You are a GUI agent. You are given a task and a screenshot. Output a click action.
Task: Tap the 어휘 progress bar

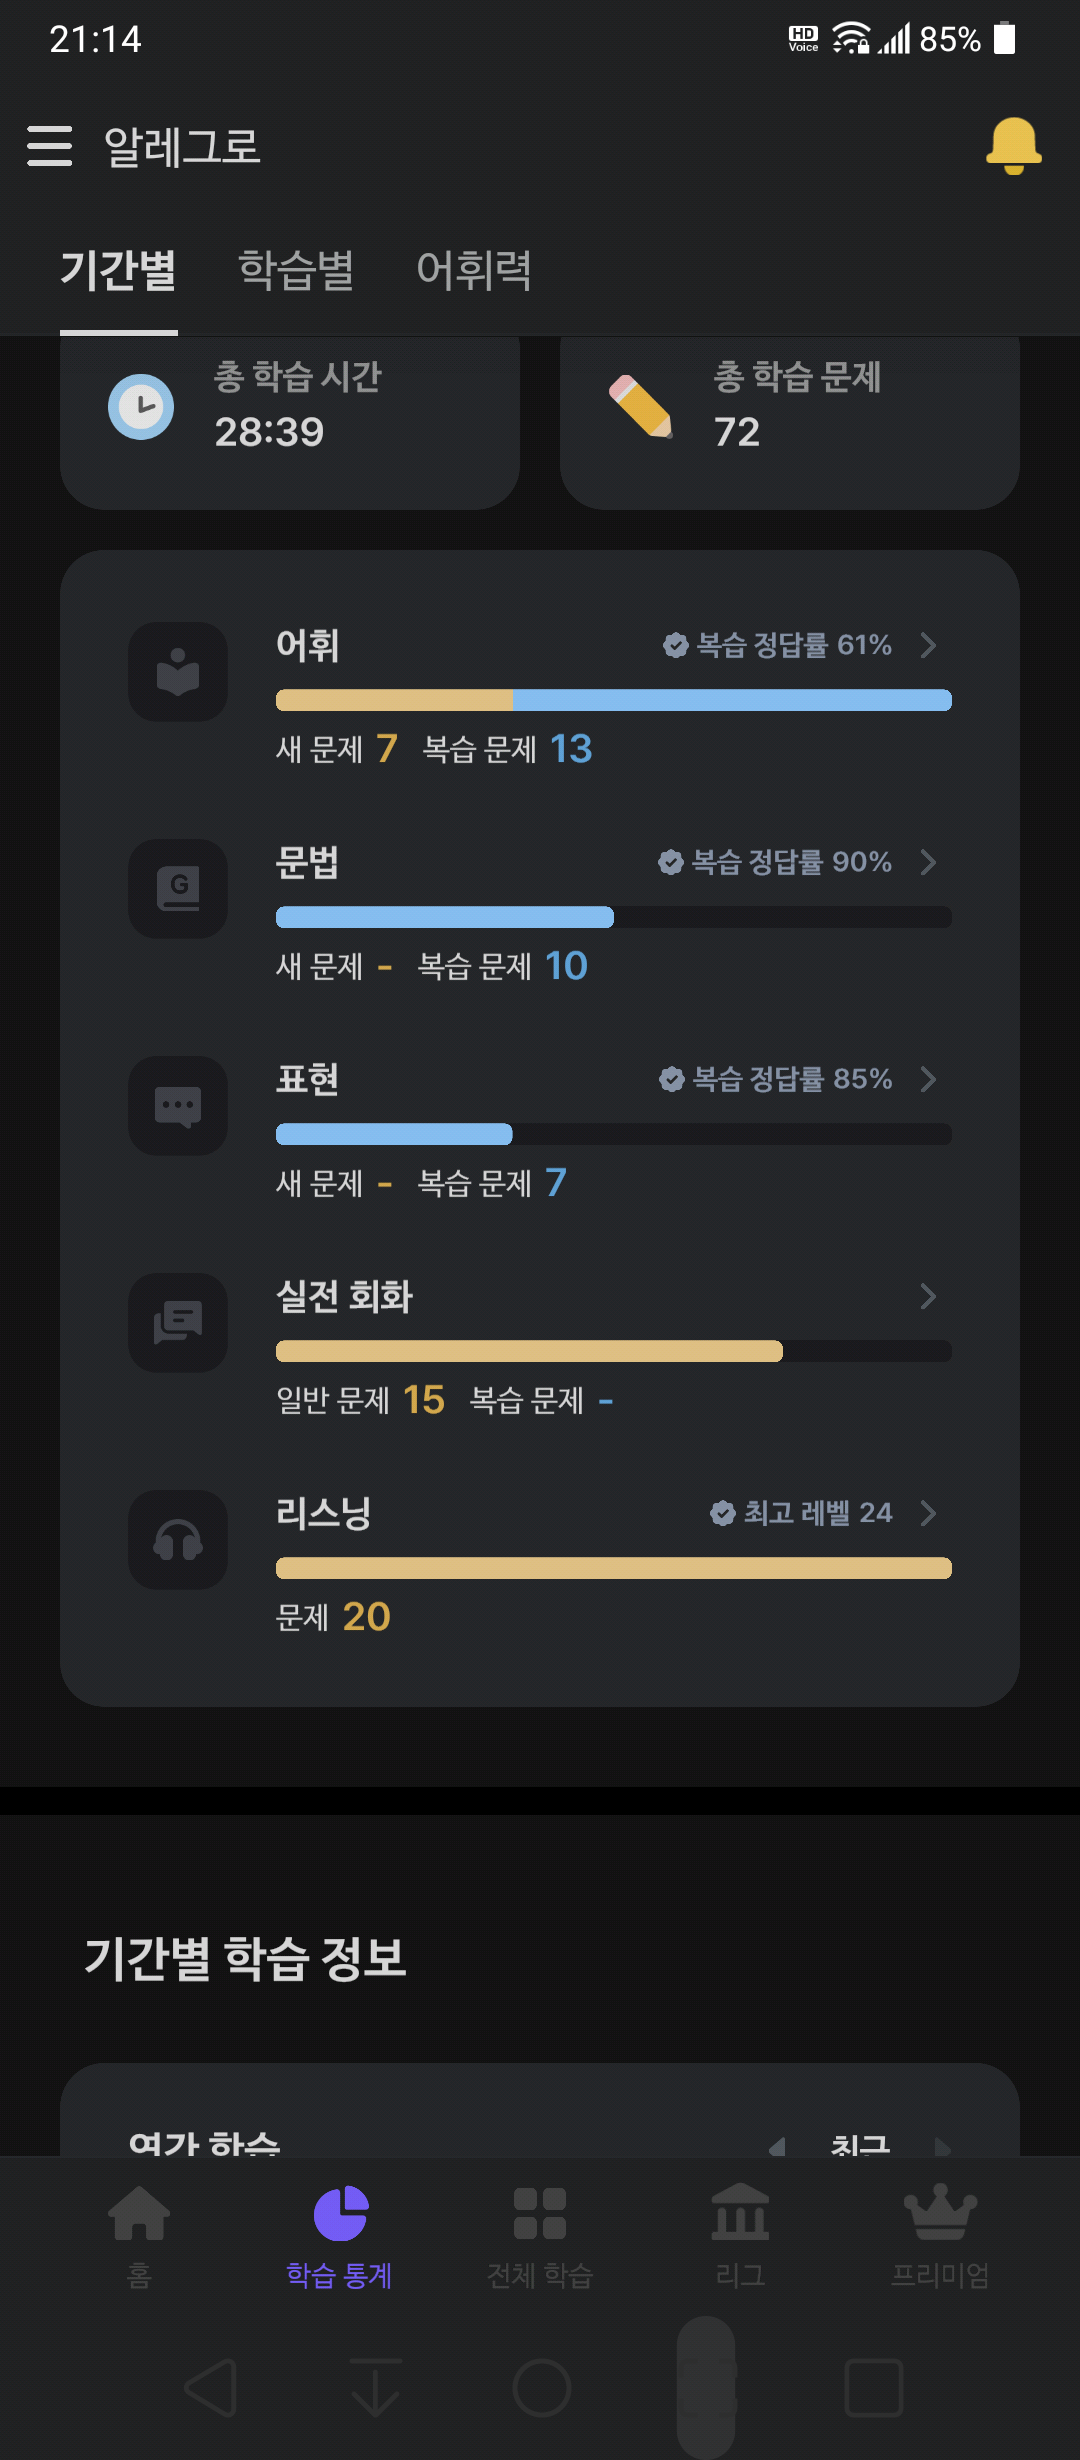[614, 700]
